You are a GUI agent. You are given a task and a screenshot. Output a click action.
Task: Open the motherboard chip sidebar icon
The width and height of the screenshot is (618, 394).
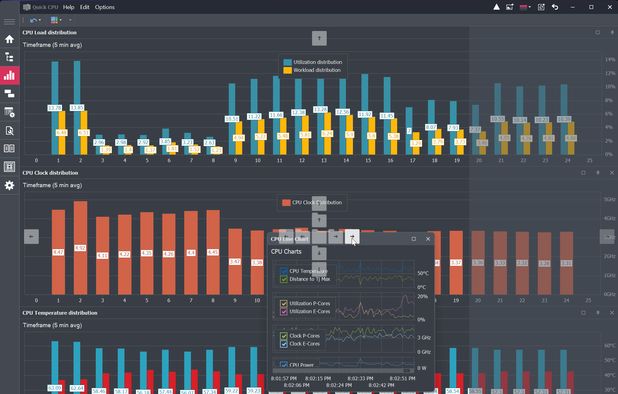pyautogui.click(x=9, y=167)
